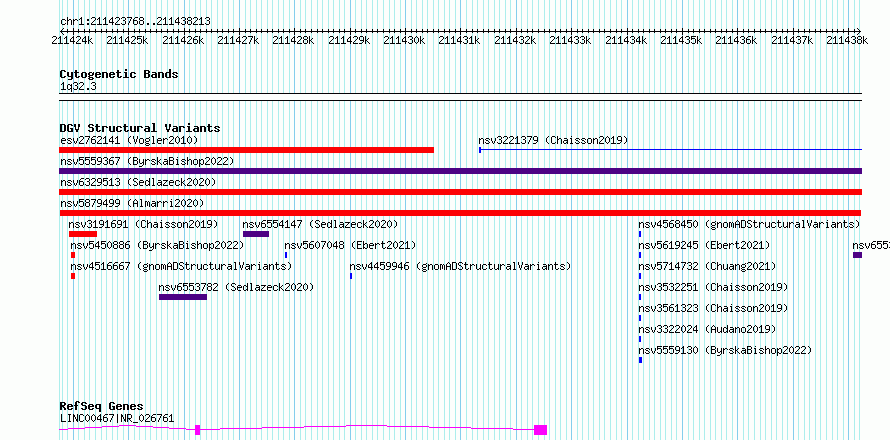
Task: Select the red esv2762141 variant bar
Action: 246,150
